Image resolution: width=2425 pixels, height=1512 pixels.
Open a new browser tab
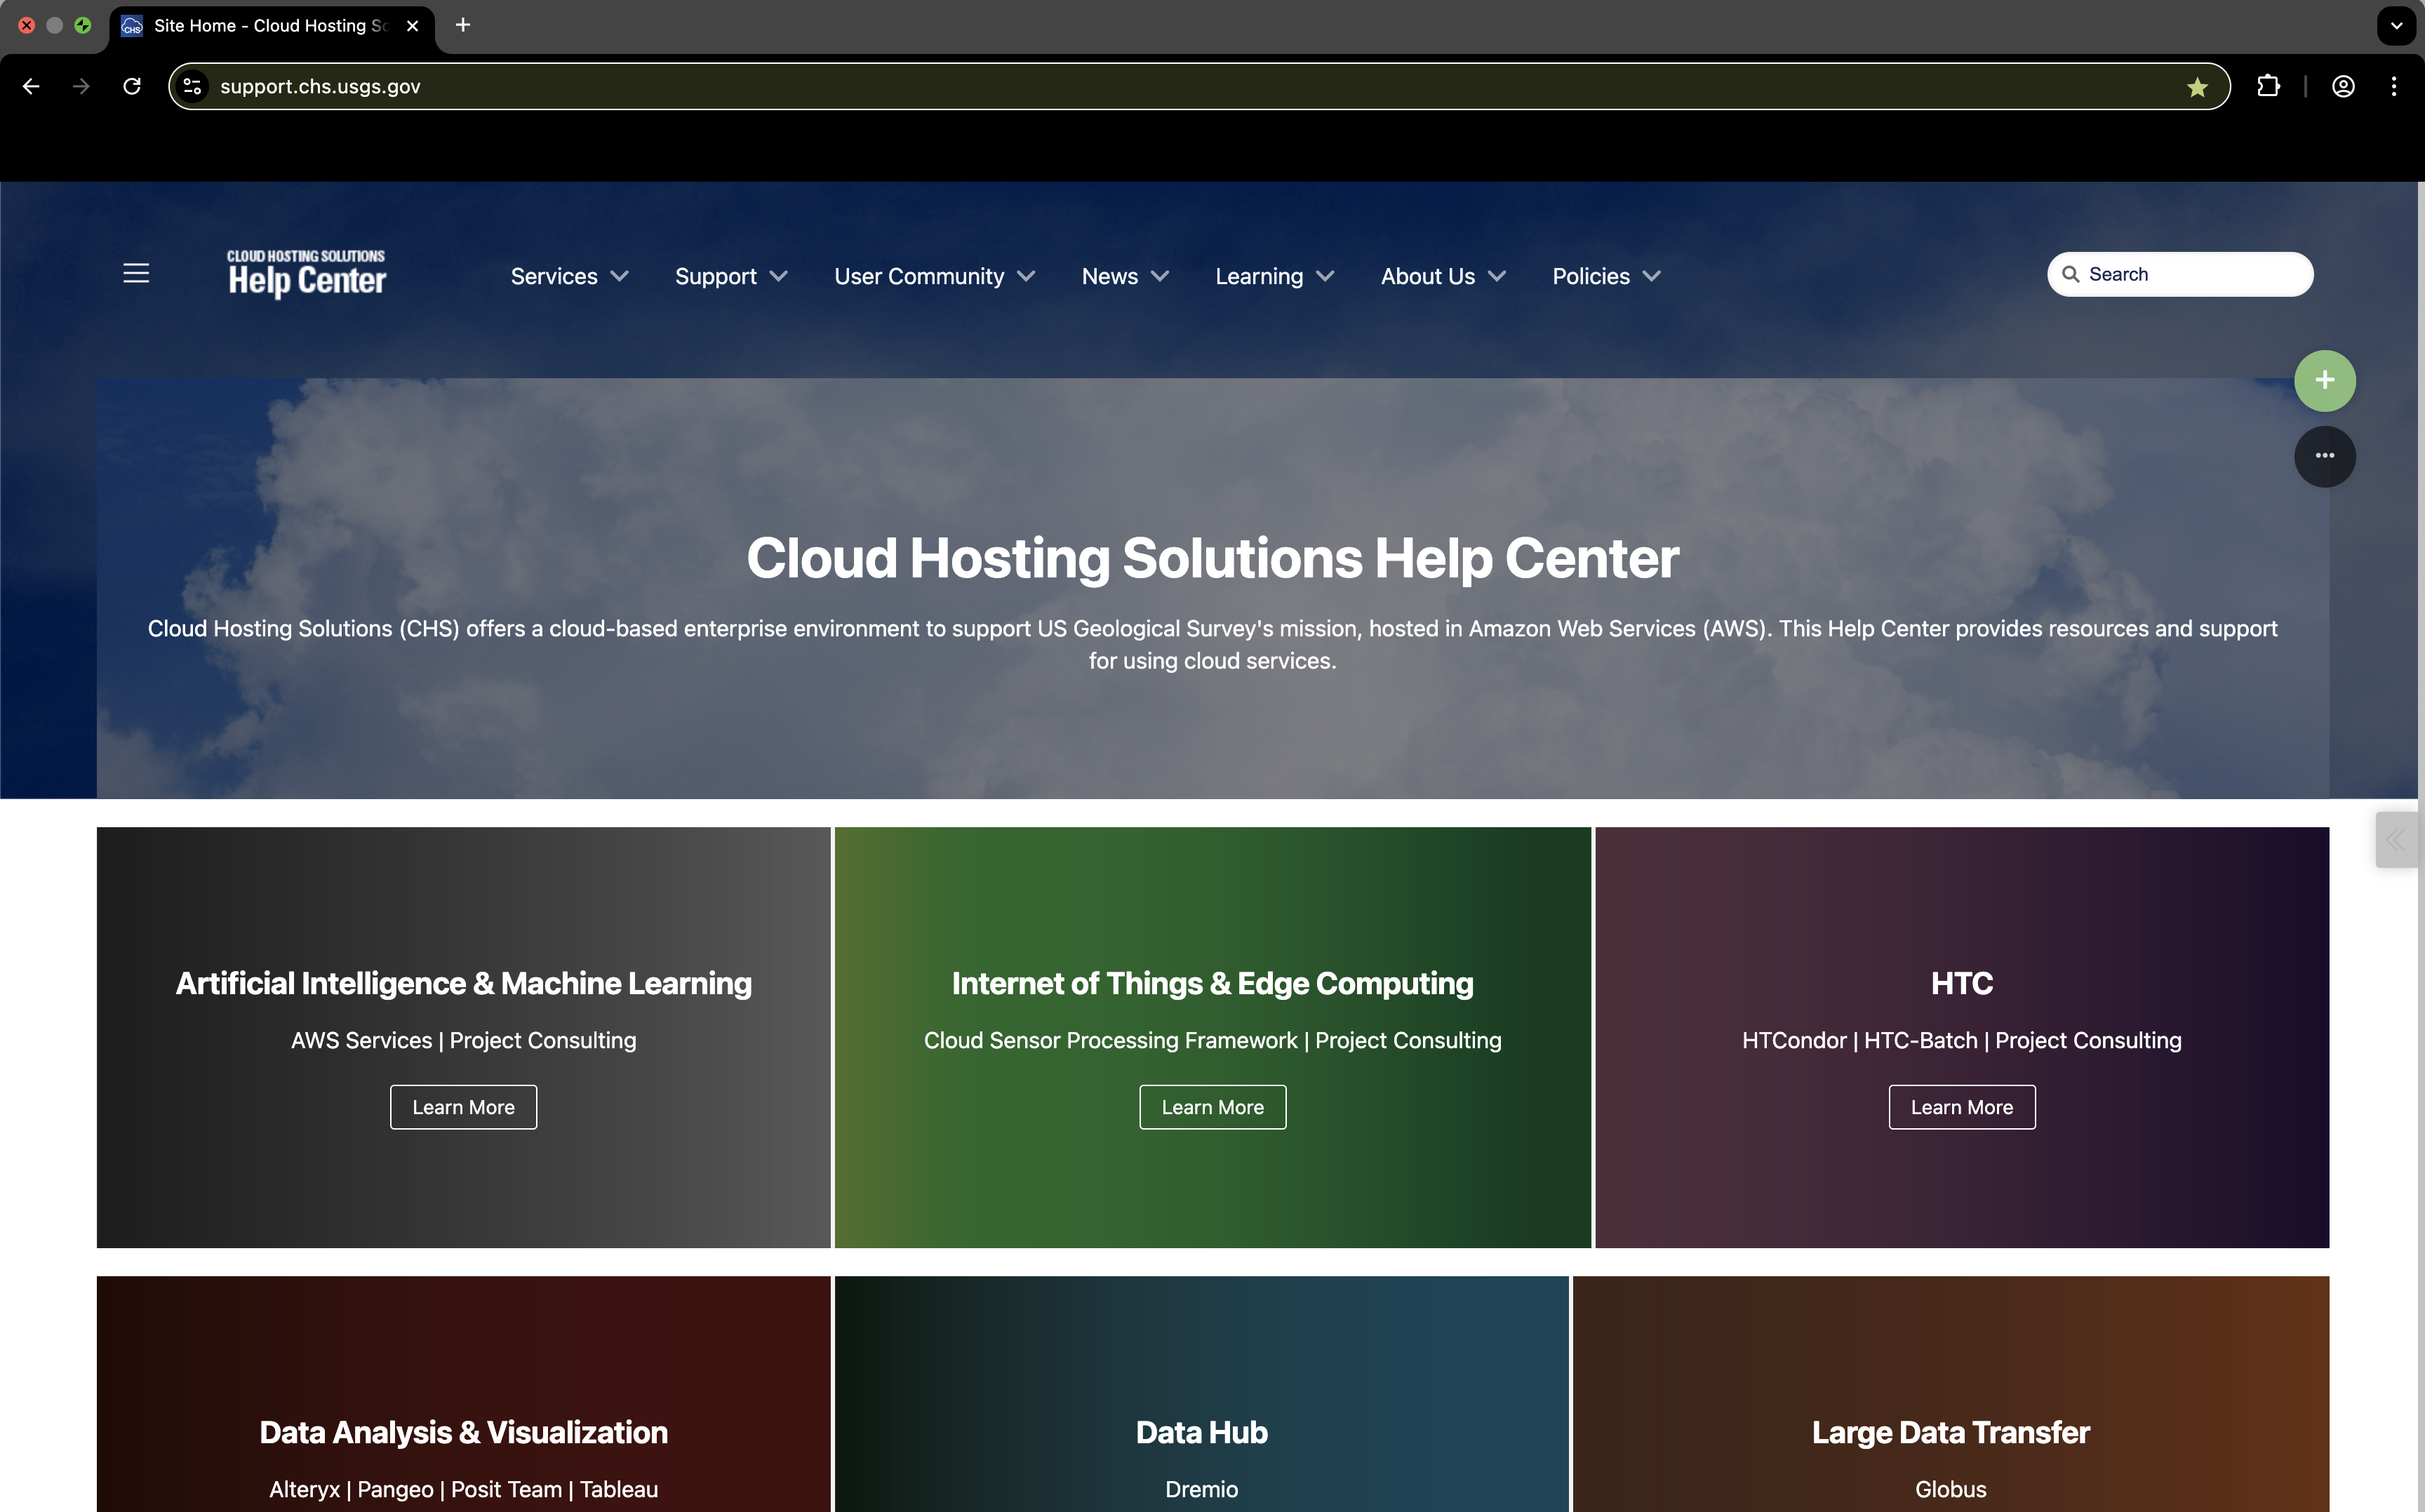(x=463, y=25)
